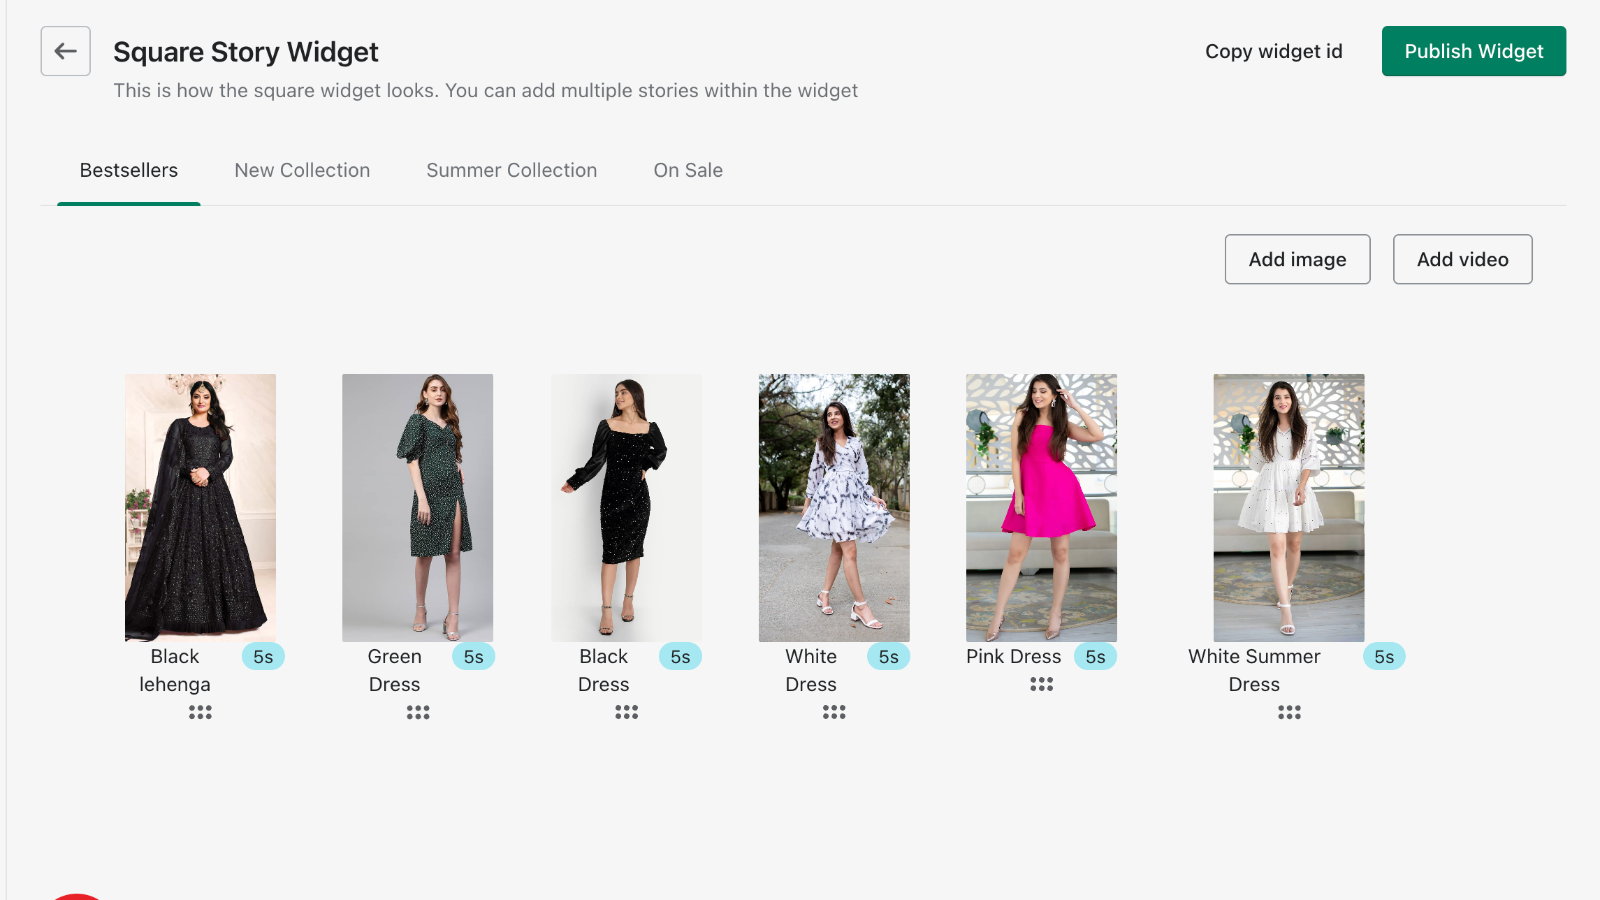Open the On Sale tab
This screenshot has width=1600, height=900.
pyautogui.click(x=688, y=170)
